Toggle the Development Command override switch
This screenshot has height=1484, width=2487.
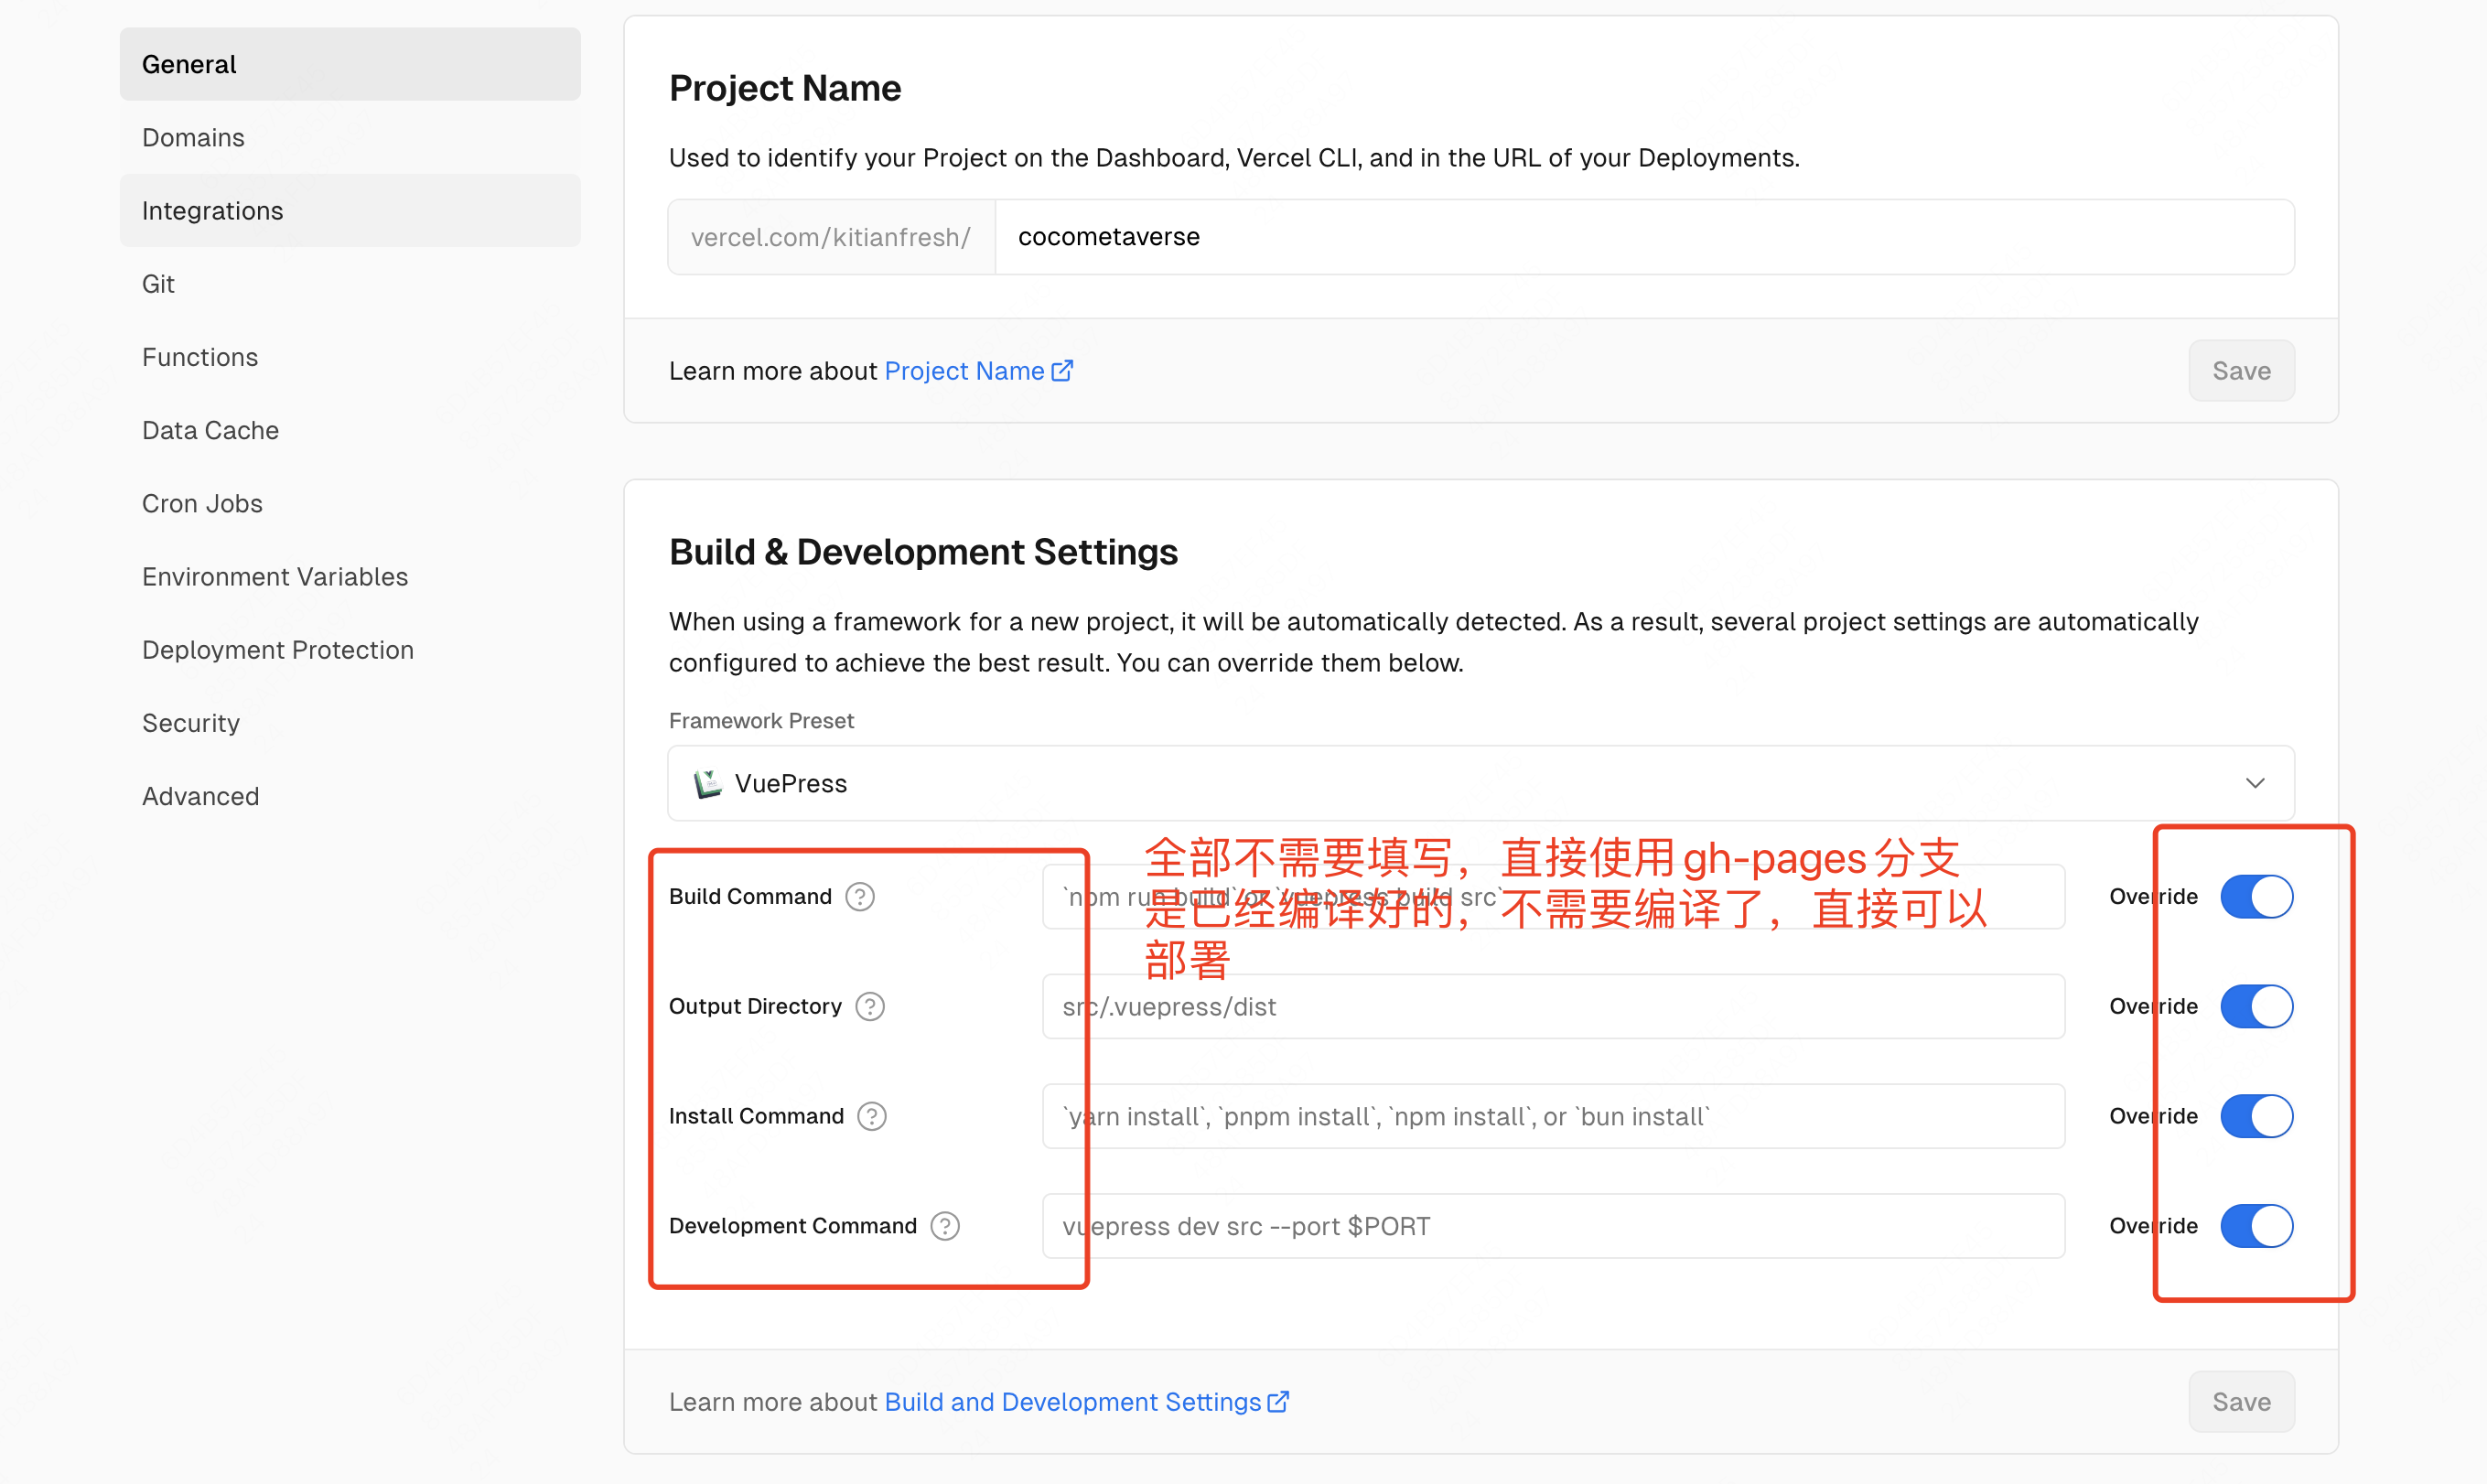(2256, 1227)
